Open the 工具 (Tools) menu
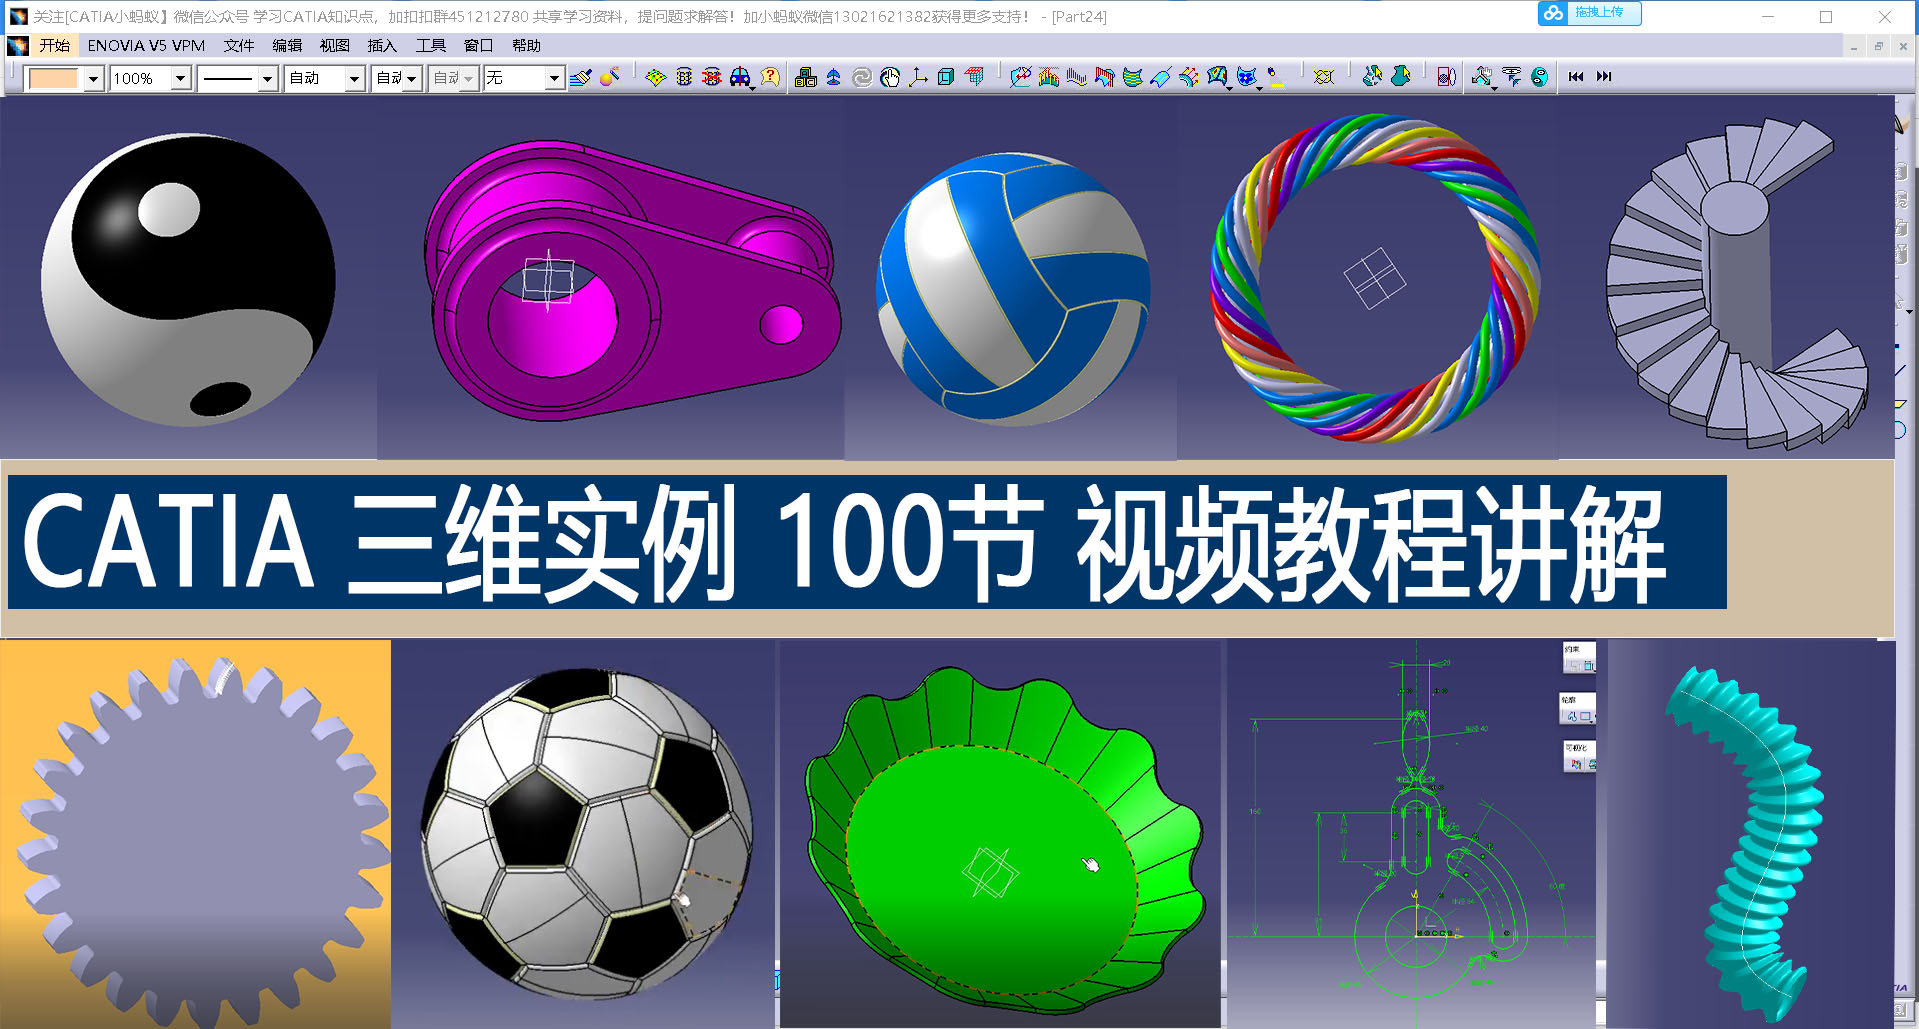1919x1029 pixels. (431, 46)
